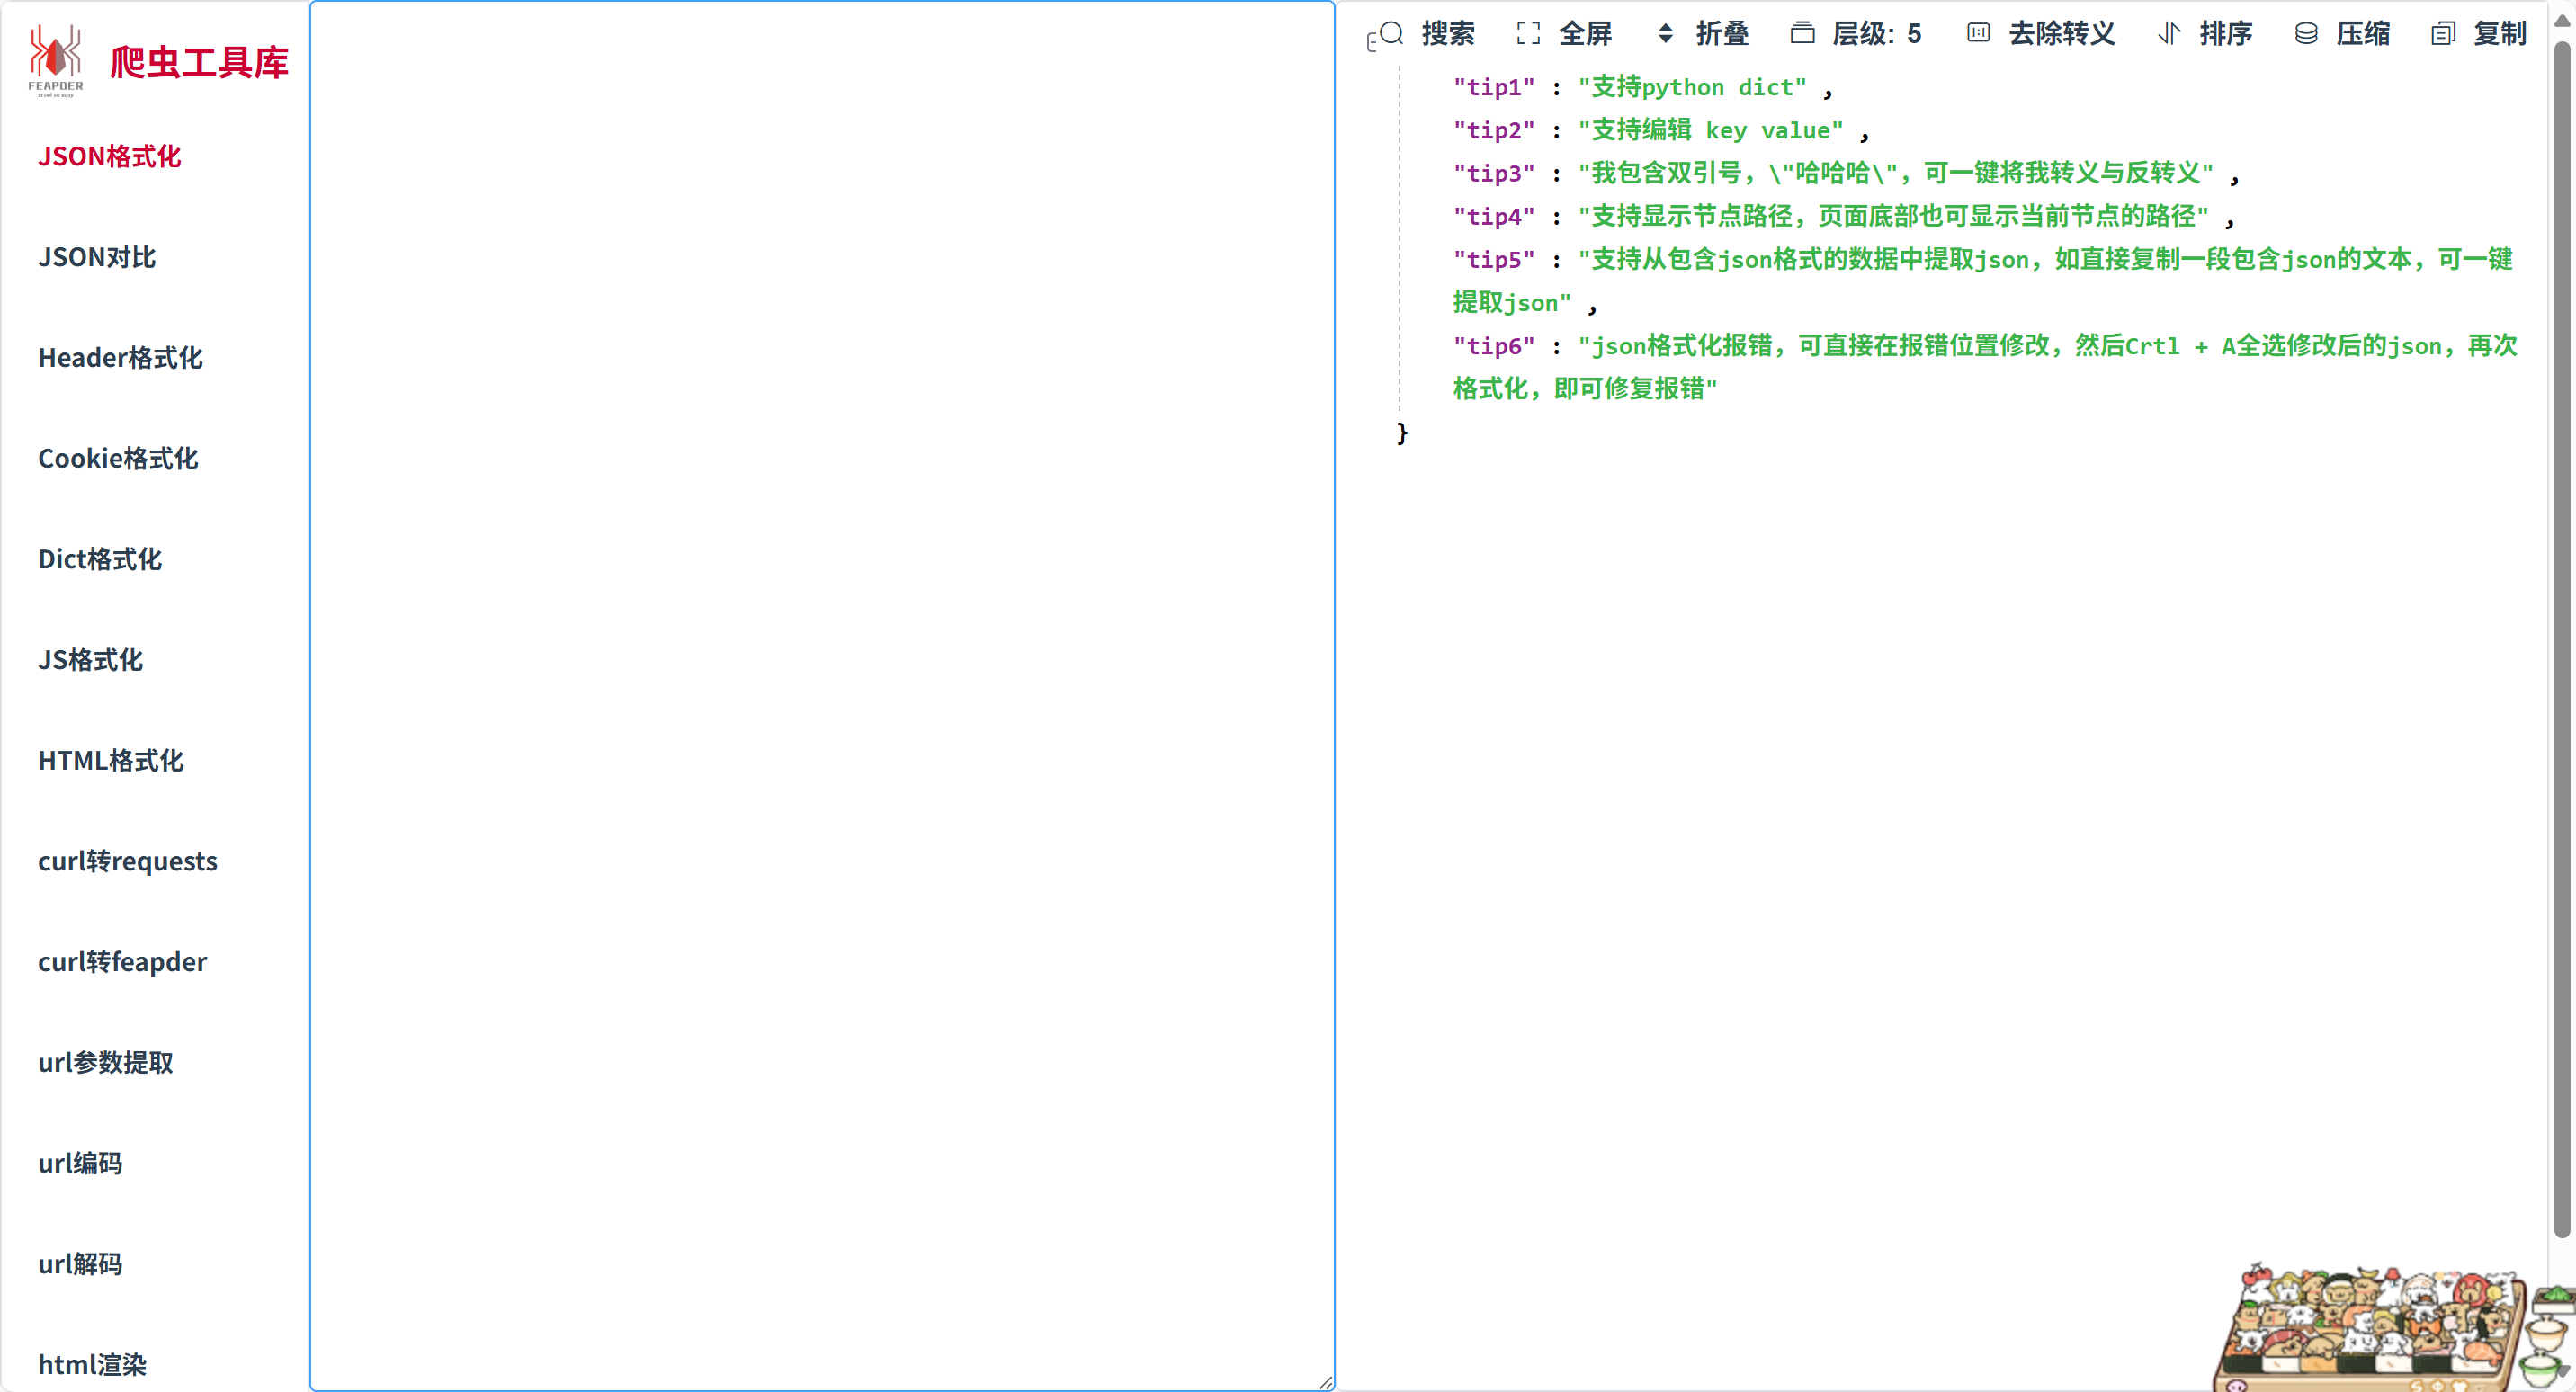The width and height of the screenshot is (2576, 1392).
Task: Sort JSON keys with 排序
Action: [2225, 33]
